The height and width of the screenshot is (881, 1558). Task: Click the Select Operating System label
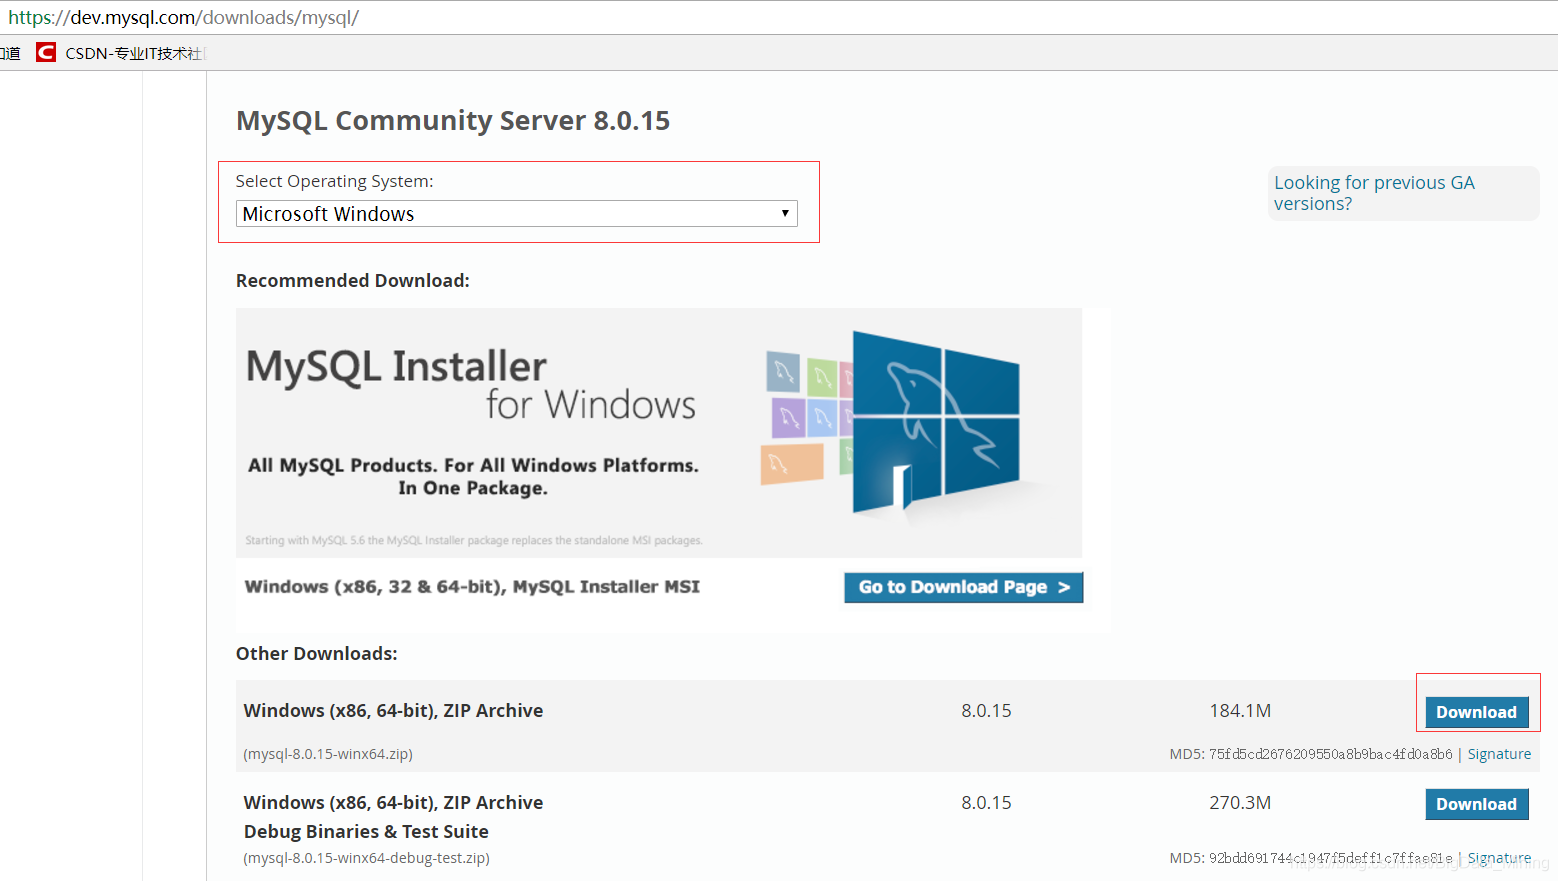pyautogui.click(x=334, y=181)
